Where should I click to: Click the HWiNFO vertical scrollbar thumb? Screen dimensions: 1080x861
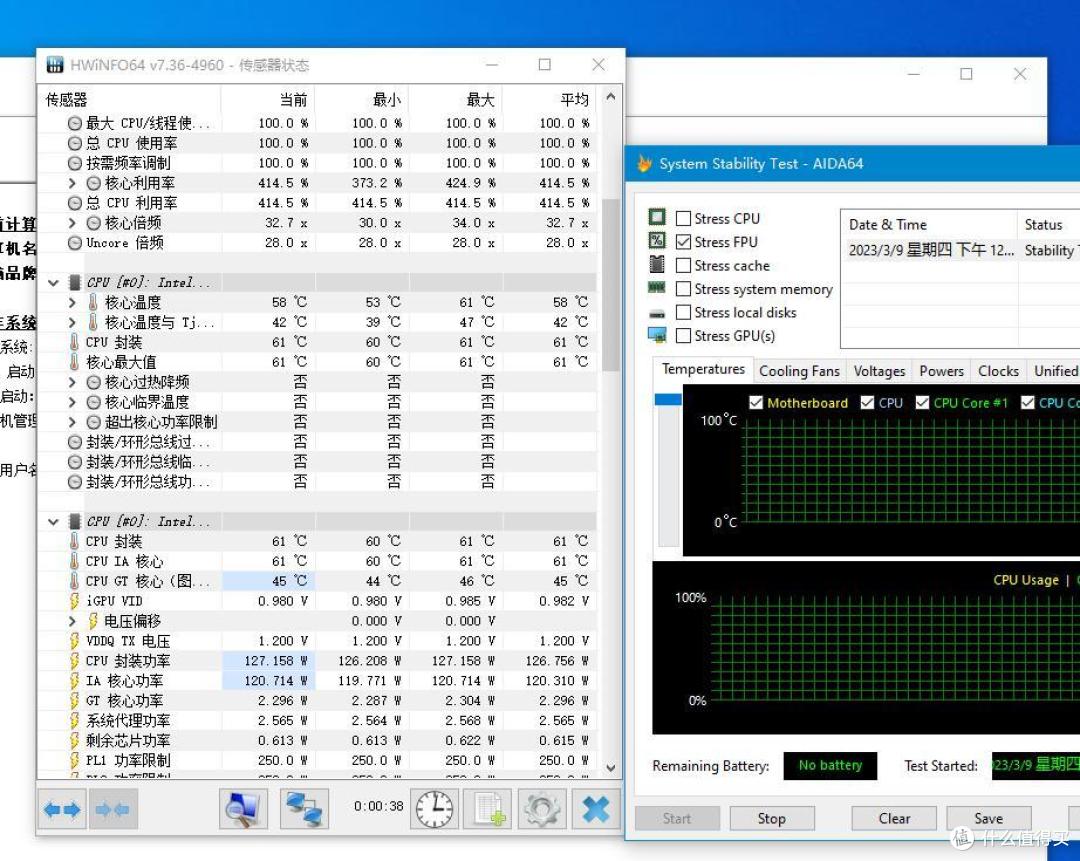click(610, 284)
